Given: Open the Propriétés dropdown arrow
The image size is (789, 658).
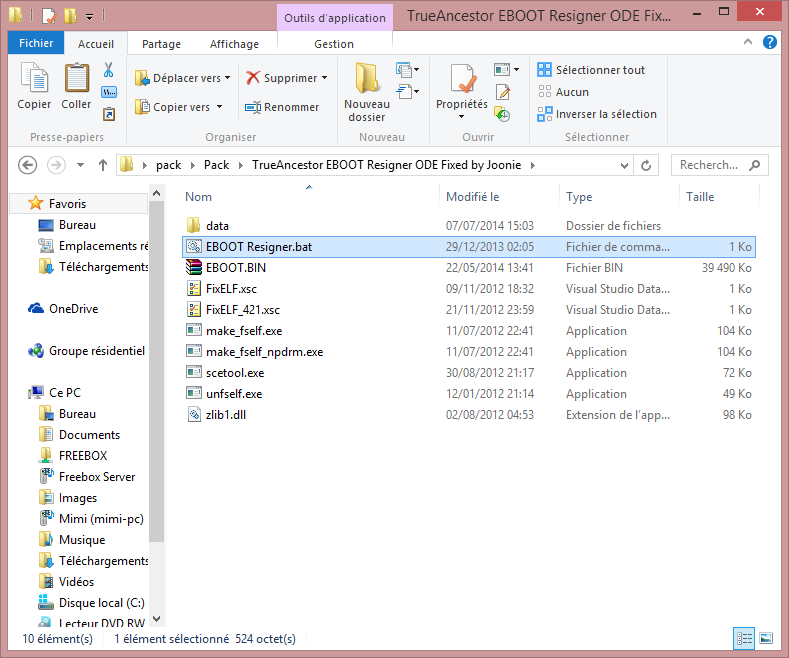Looking at the screenshot, I should [x=461, y=117].
